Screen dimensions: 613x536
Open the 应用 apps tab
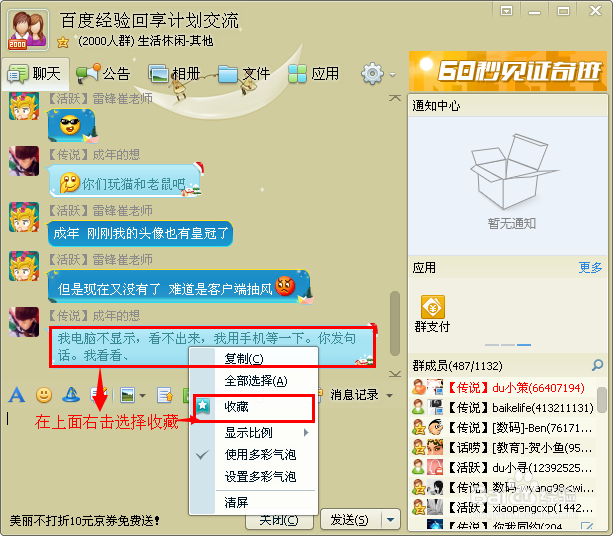coord(314,73)
